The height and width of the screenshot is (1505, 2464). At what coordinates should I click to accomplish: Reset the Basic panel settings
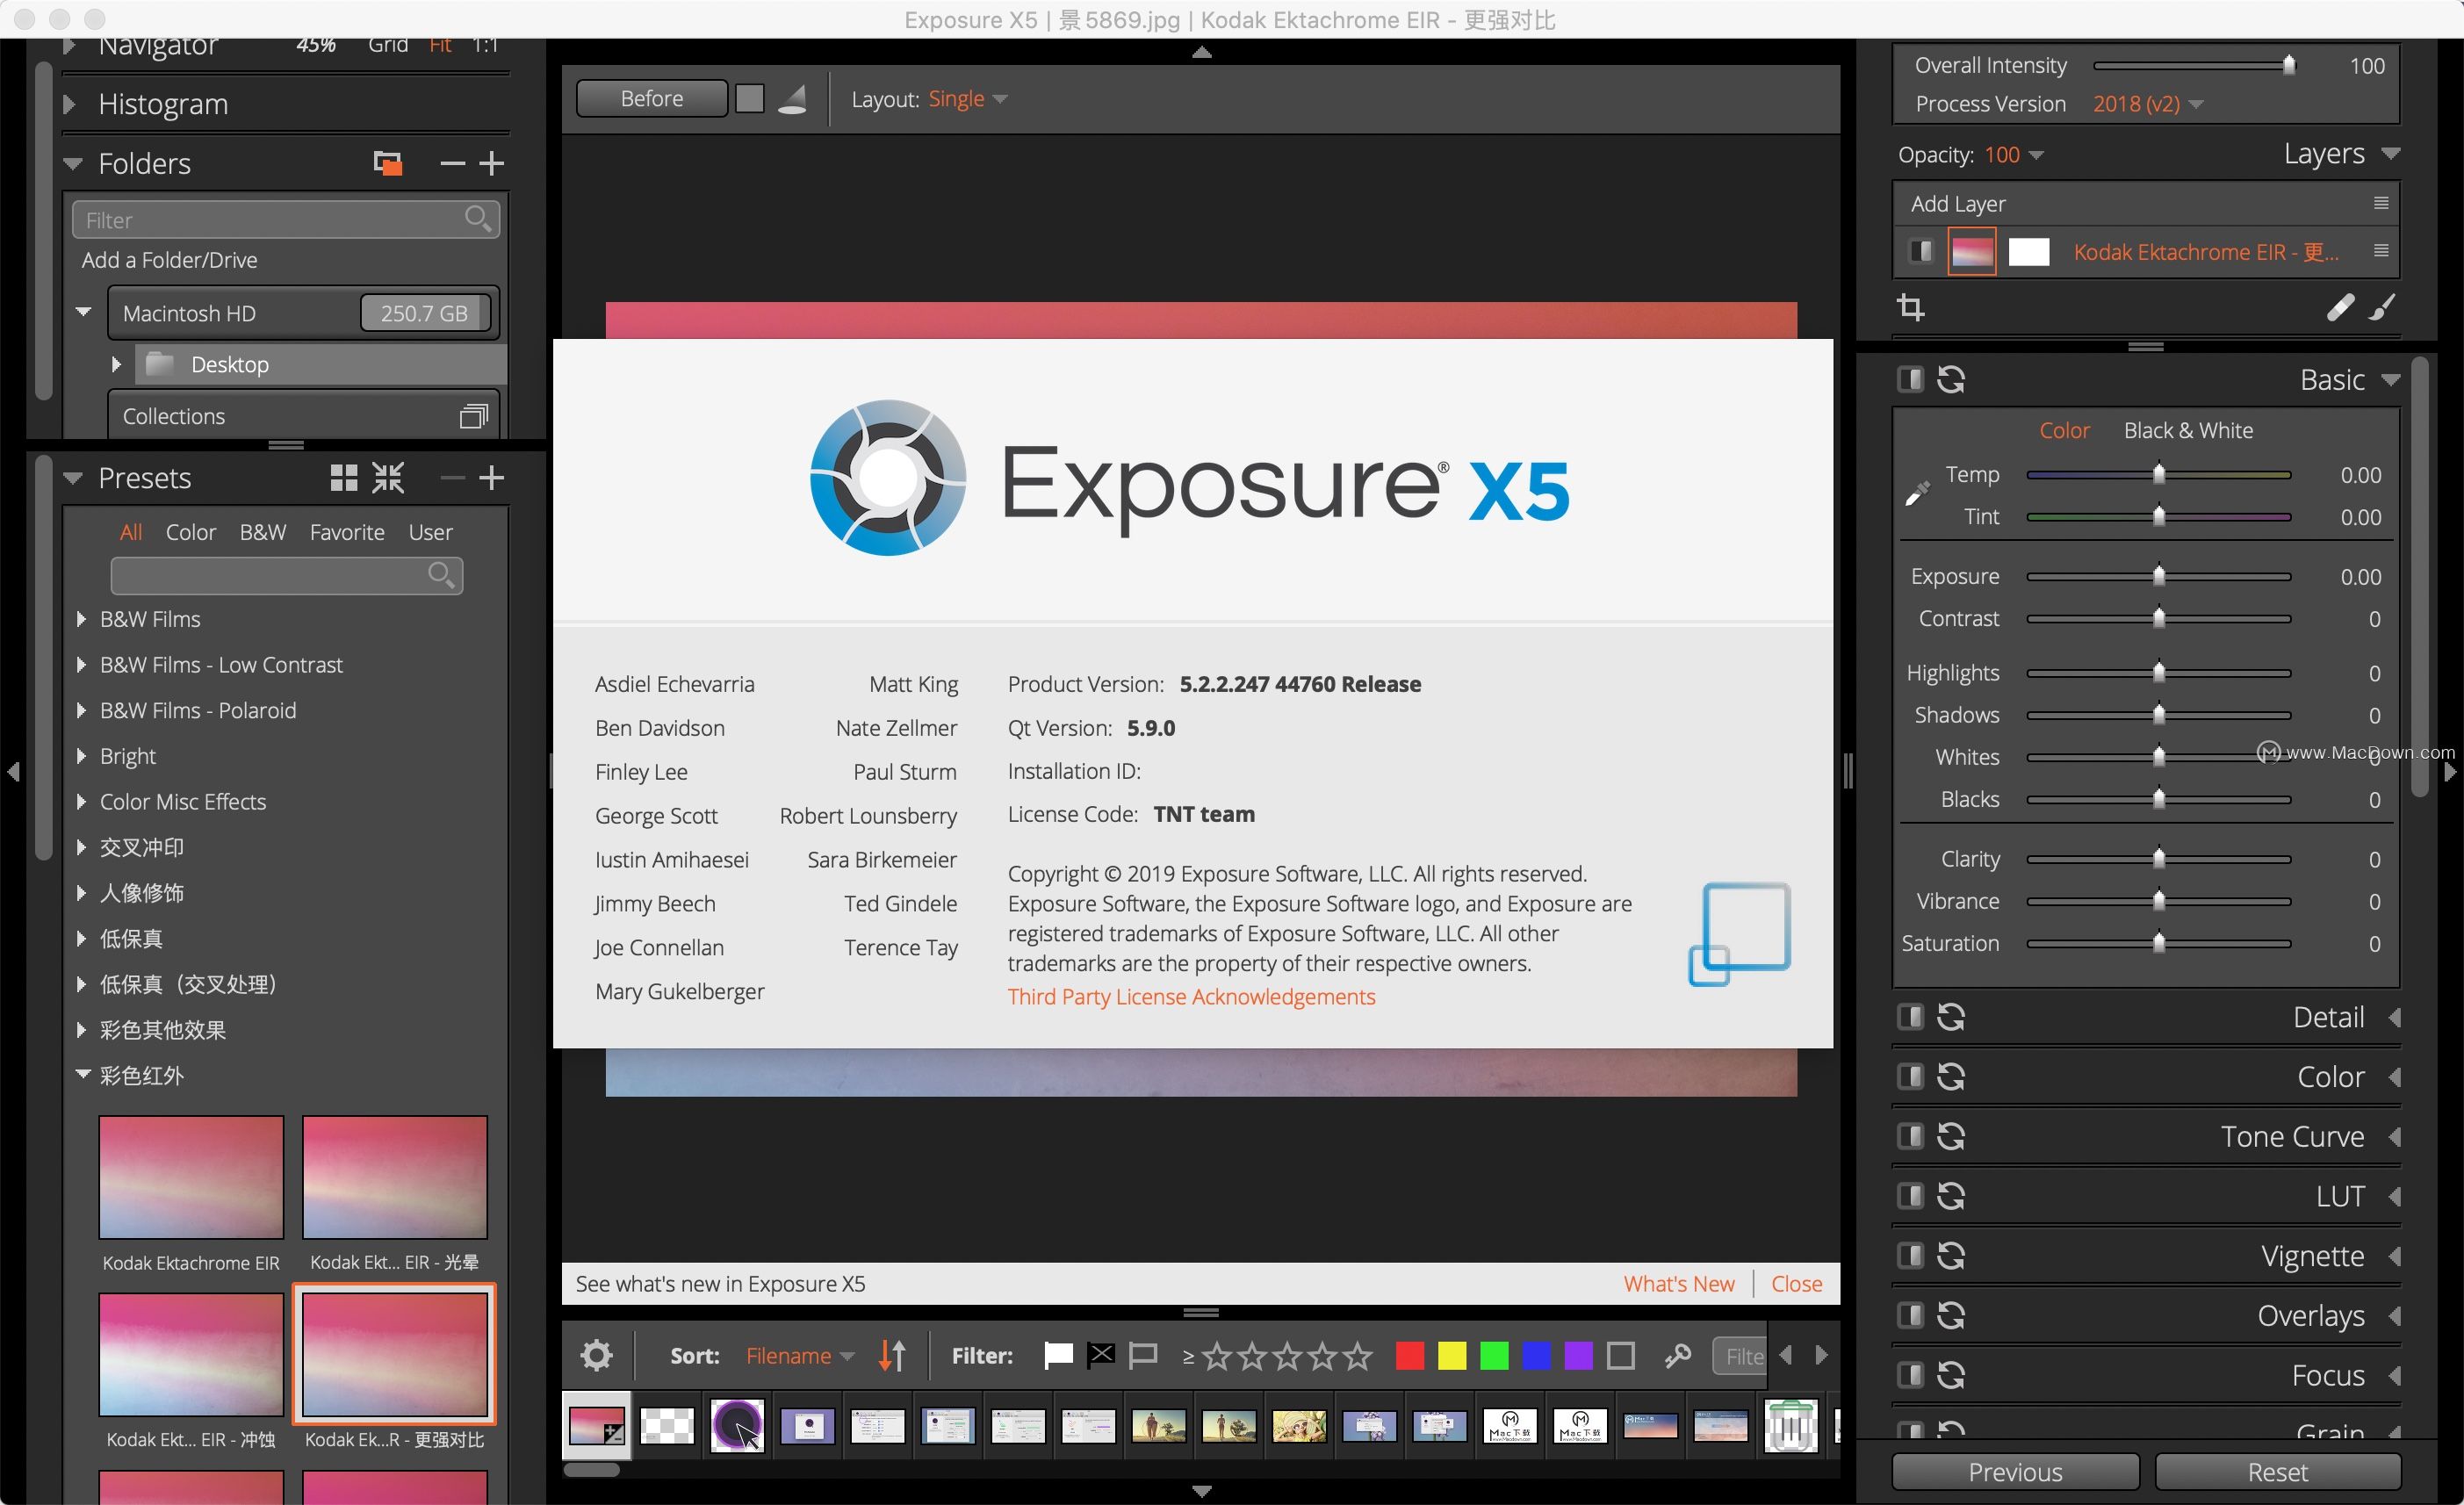pos(1951,380)
